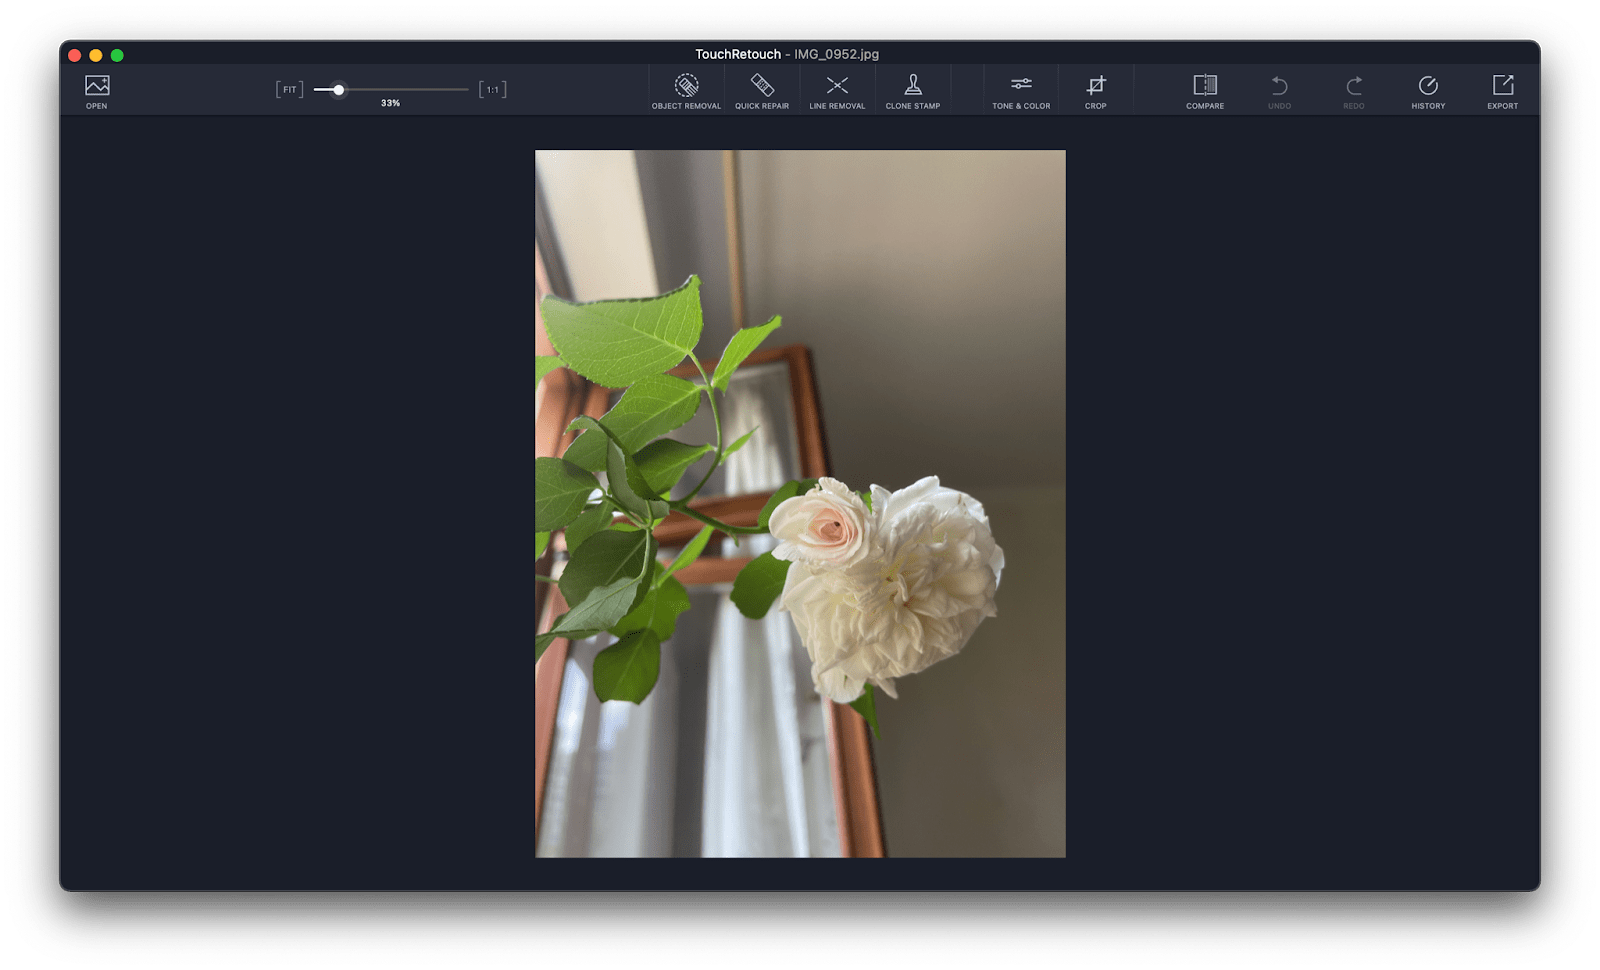This screenshot has height=970, width=1600.
Task: Redo the last undone edit
Action: (1354, 90)
